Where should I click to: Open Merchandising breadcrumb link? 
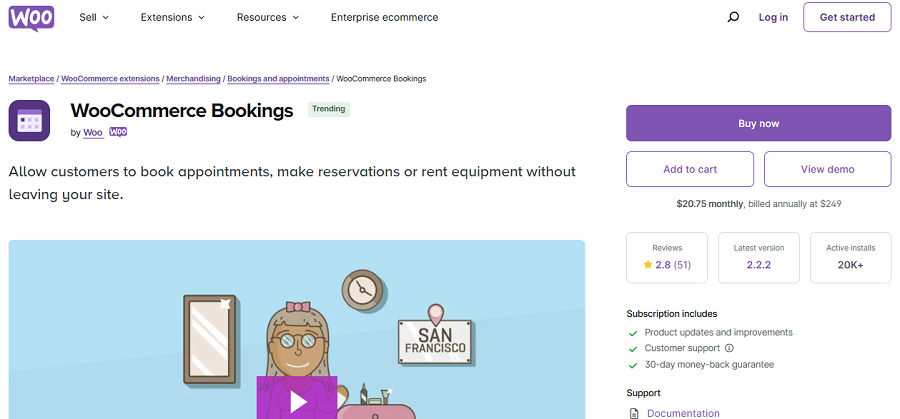coord(193,79)
